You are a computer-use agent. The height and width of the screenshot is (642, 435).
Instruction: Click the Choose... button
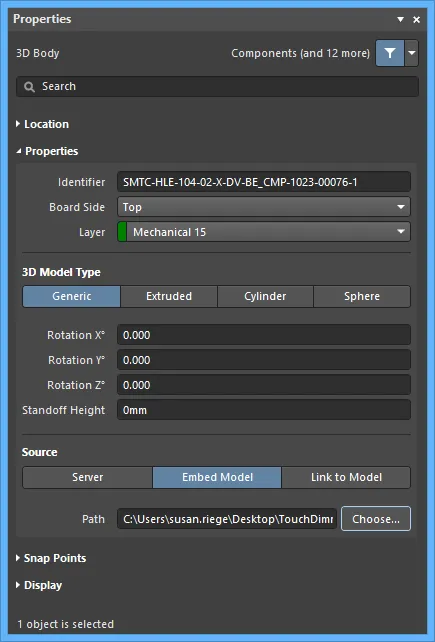click(376, 519)
